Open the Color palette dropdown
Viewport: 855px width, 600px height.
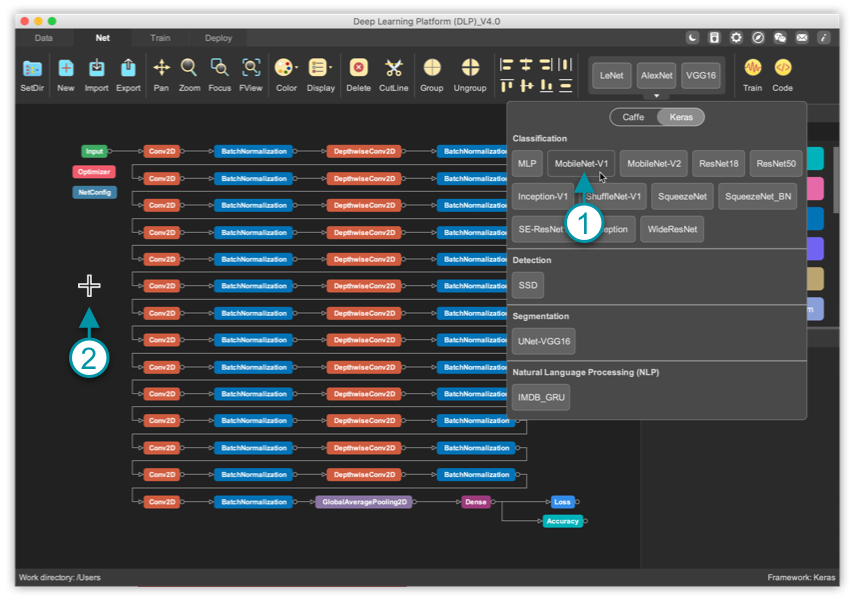coord(286,69)
